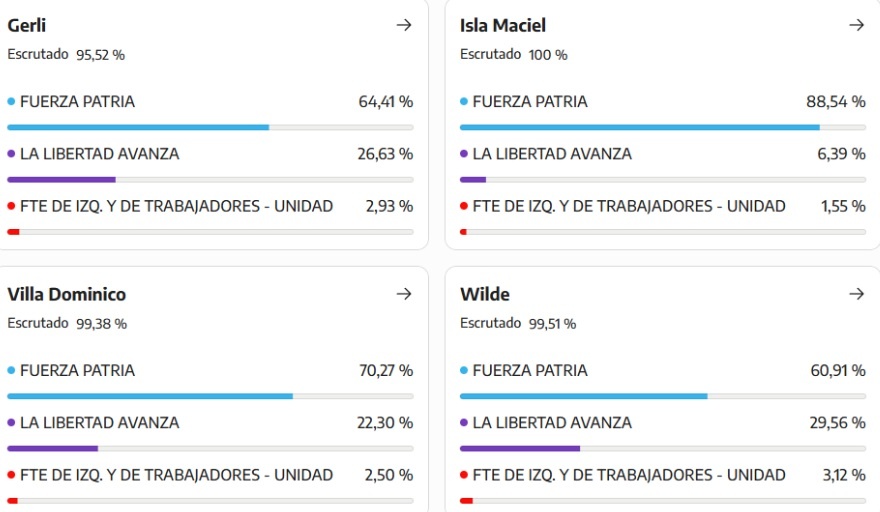This screenshot has width=880, height=512.
Task: Click Escrutado 95,52 % text in Gerli
Action: click(x=66, y=55)
